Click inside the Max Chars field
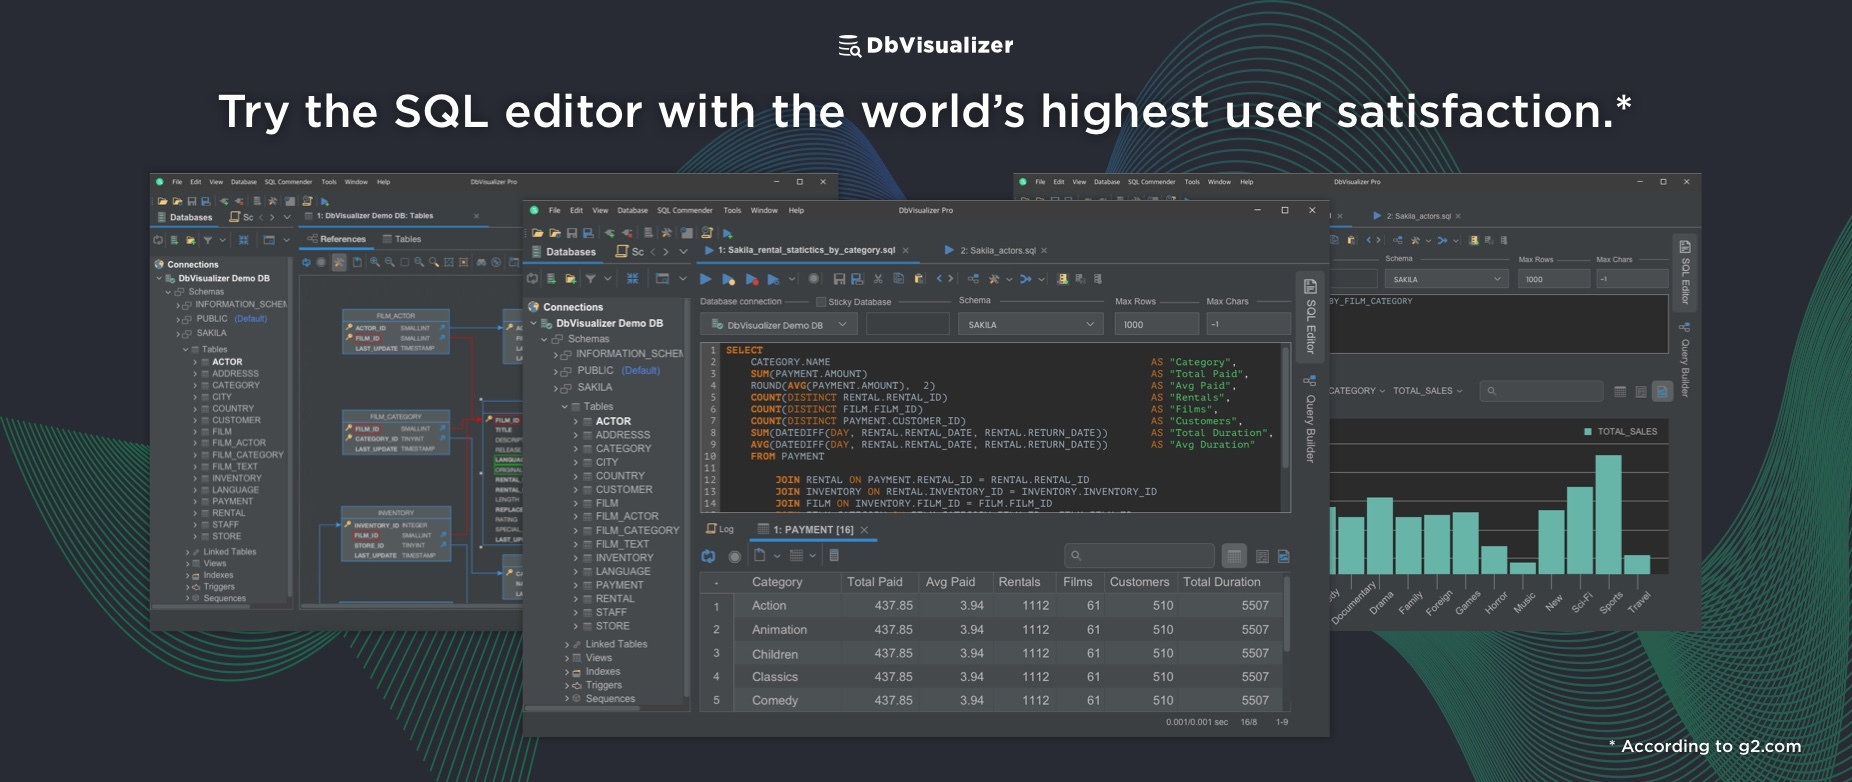The width and height of the screenshot is (1852, 782). 1248,324
